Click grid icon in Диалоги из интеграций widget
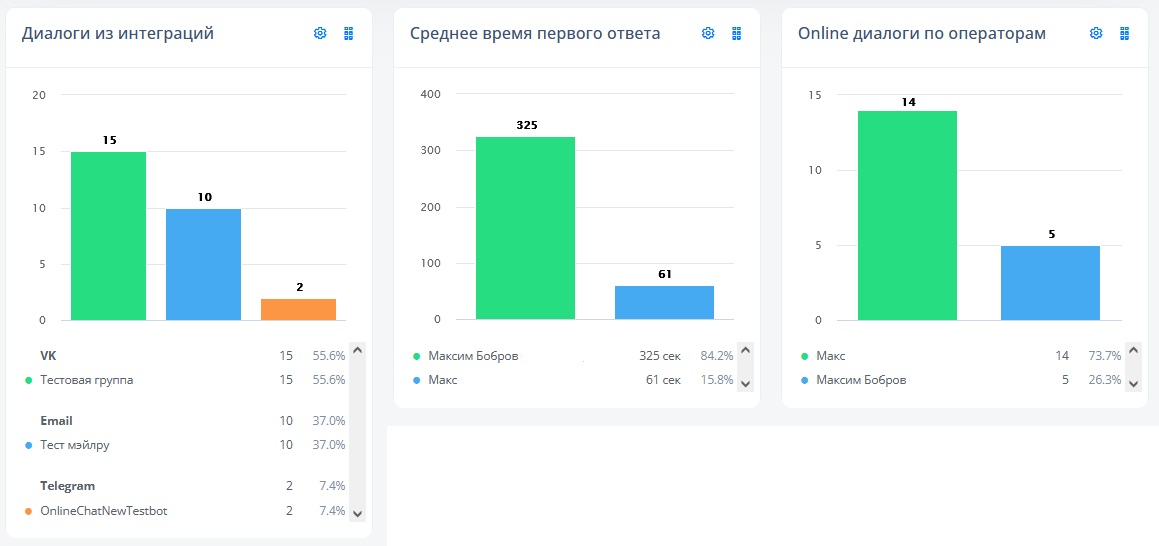 349,33
